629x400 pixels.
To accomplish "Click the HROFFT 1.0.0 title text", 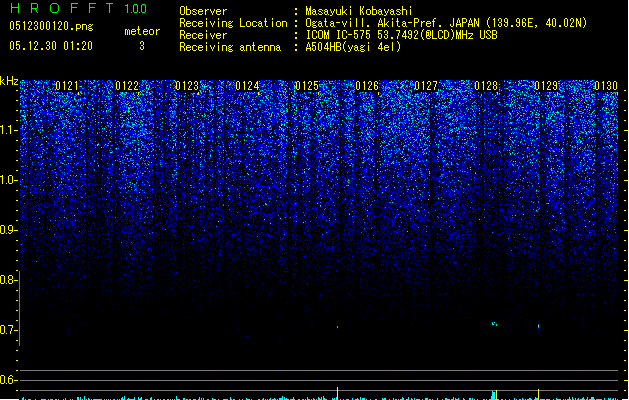I will pyautogui.click(x=78, y=8).
